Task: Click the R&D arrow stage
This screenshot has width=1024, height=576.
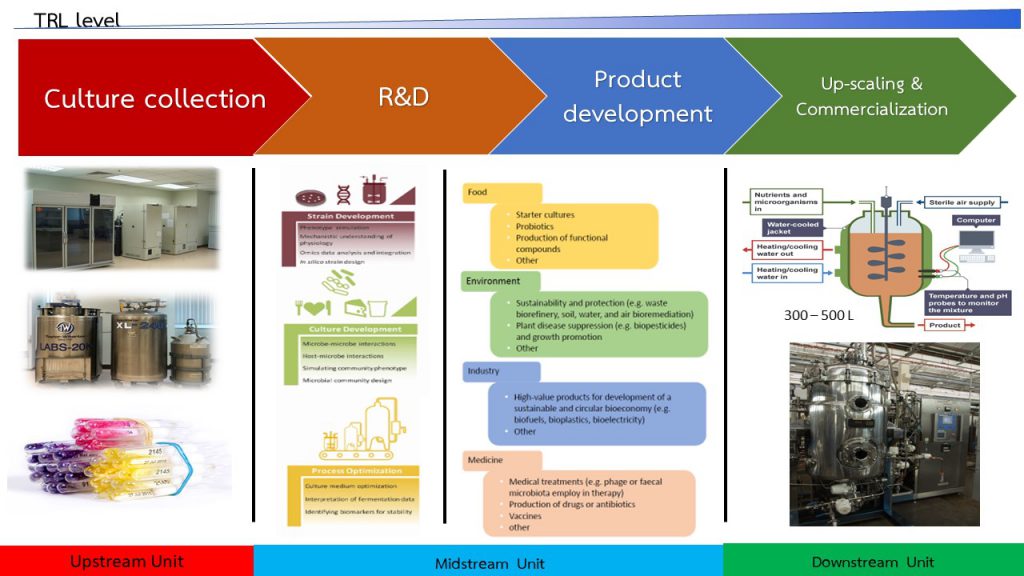Action: point(404,97)
